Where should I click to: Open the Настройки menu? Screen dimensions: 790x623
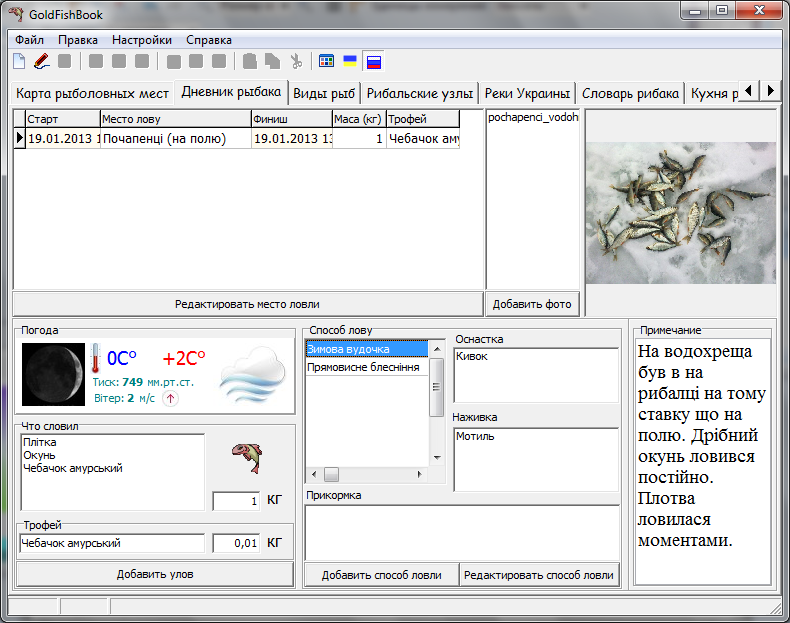point(142,40)
